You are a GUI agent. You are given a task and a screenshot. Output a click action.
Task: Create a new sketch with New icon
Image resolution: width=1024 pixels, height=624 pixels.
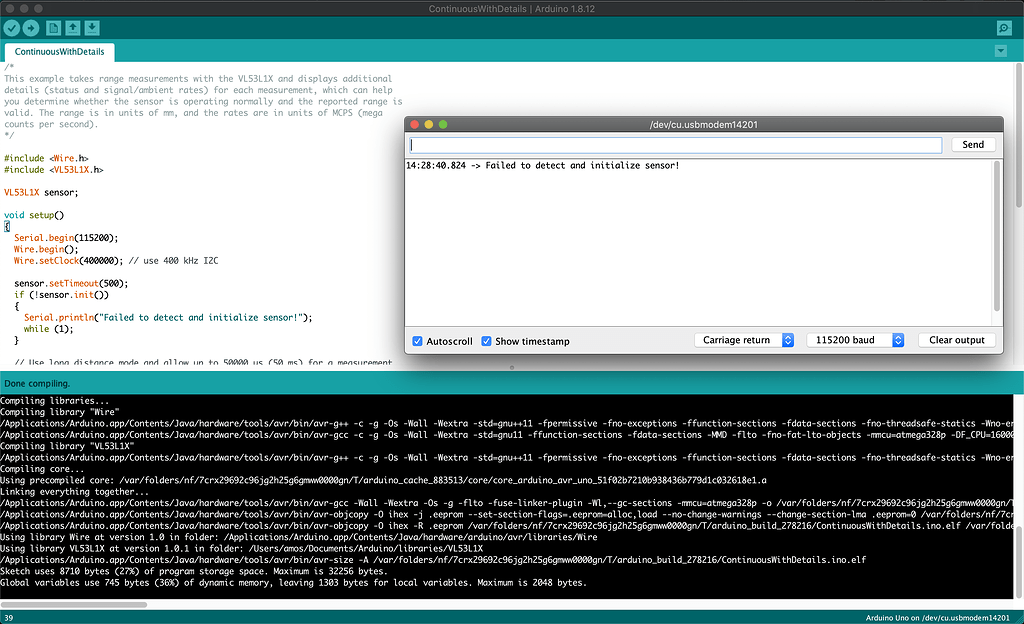click(54, 27)
